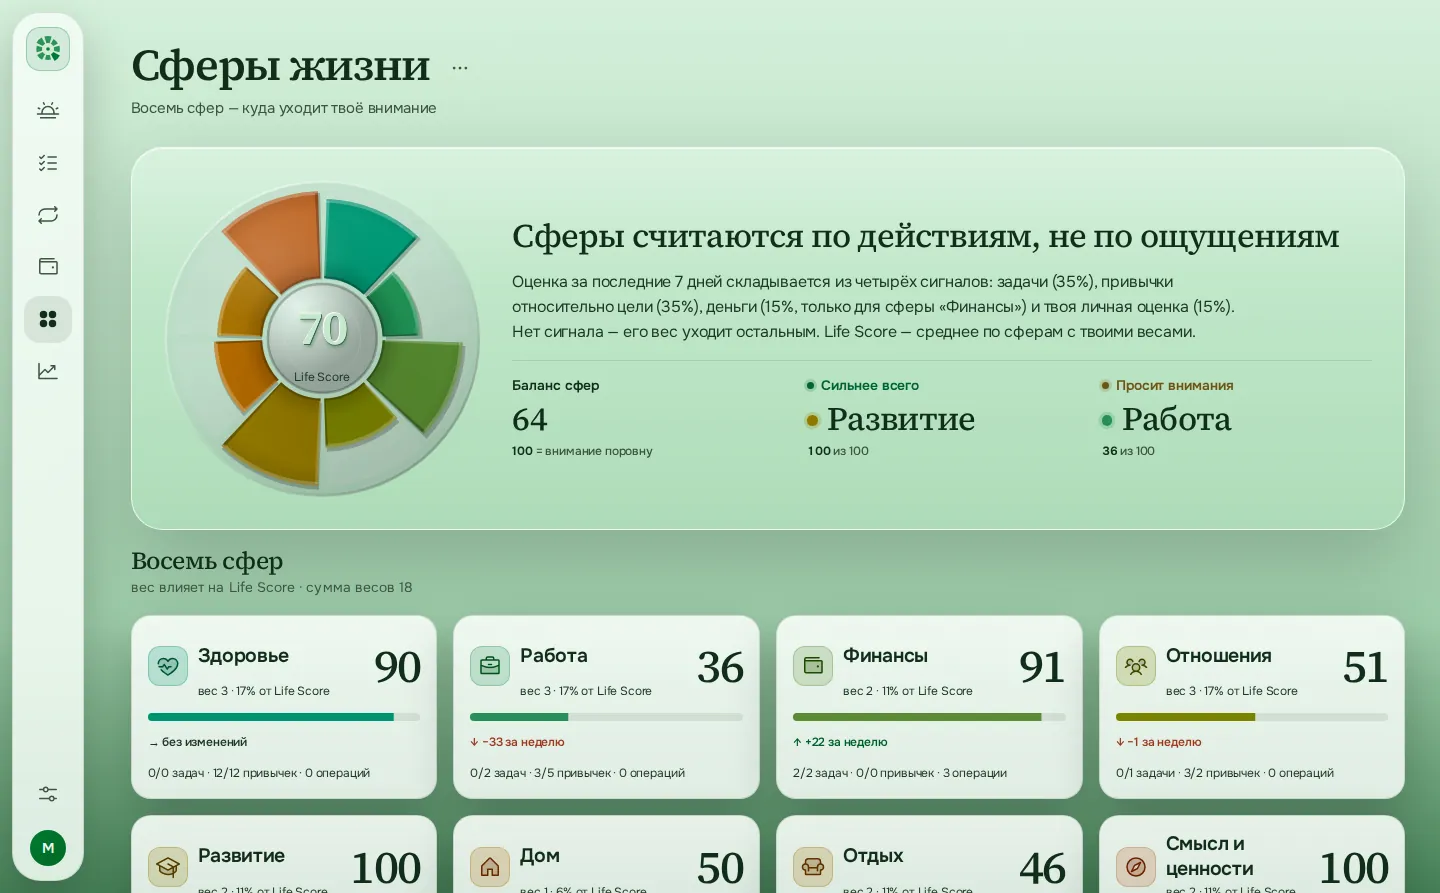
Task: Click the app logo at the sidebar top
Action: (48, 49)
